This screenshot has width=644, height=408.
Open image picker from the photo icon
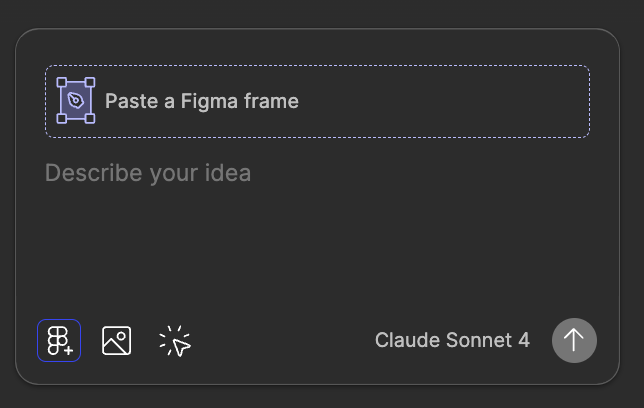[x=117, y=341]
